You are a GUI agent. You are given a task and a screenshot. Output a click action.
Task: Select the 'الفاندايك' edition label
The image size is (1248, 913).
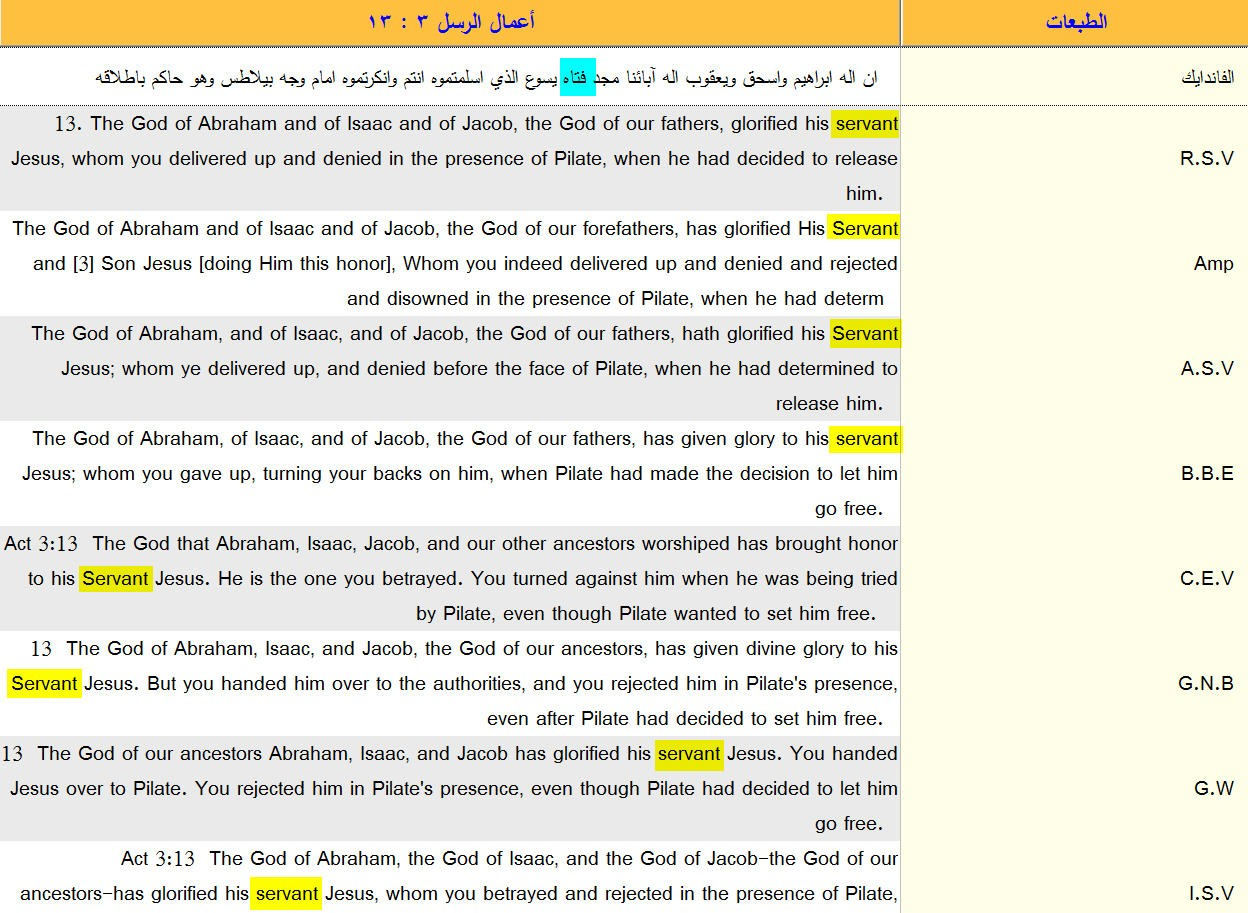pos(1207,77)
